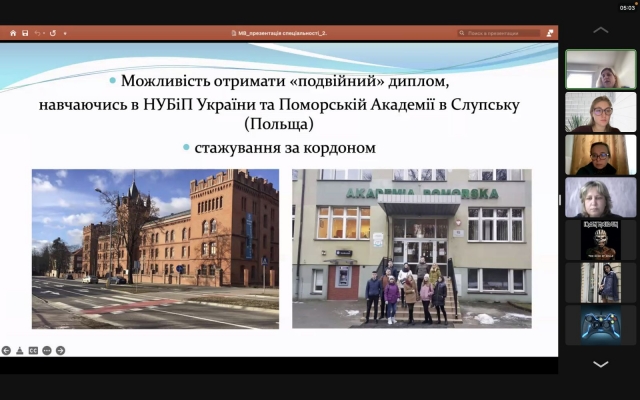The image size is (640, 400).
Task: Open the Undo history dropdown arrow
Action: point(44,33)
